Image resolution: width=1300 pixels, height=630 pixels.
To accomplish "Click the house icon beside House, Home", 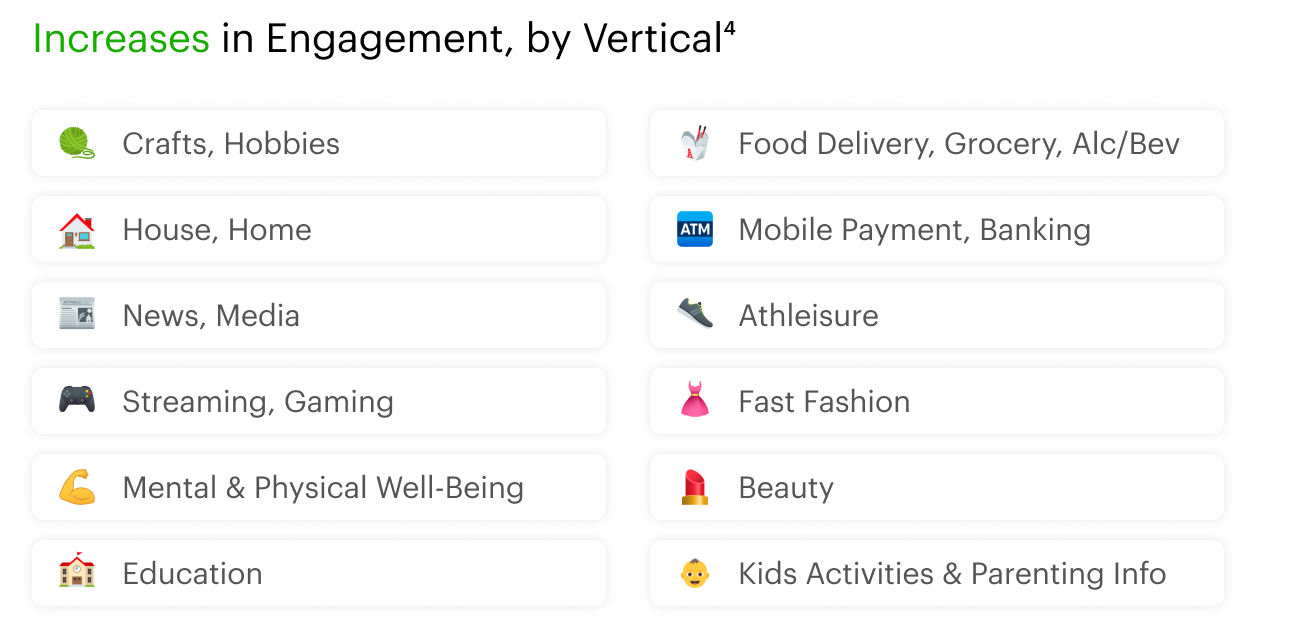I will click(77, 230).
